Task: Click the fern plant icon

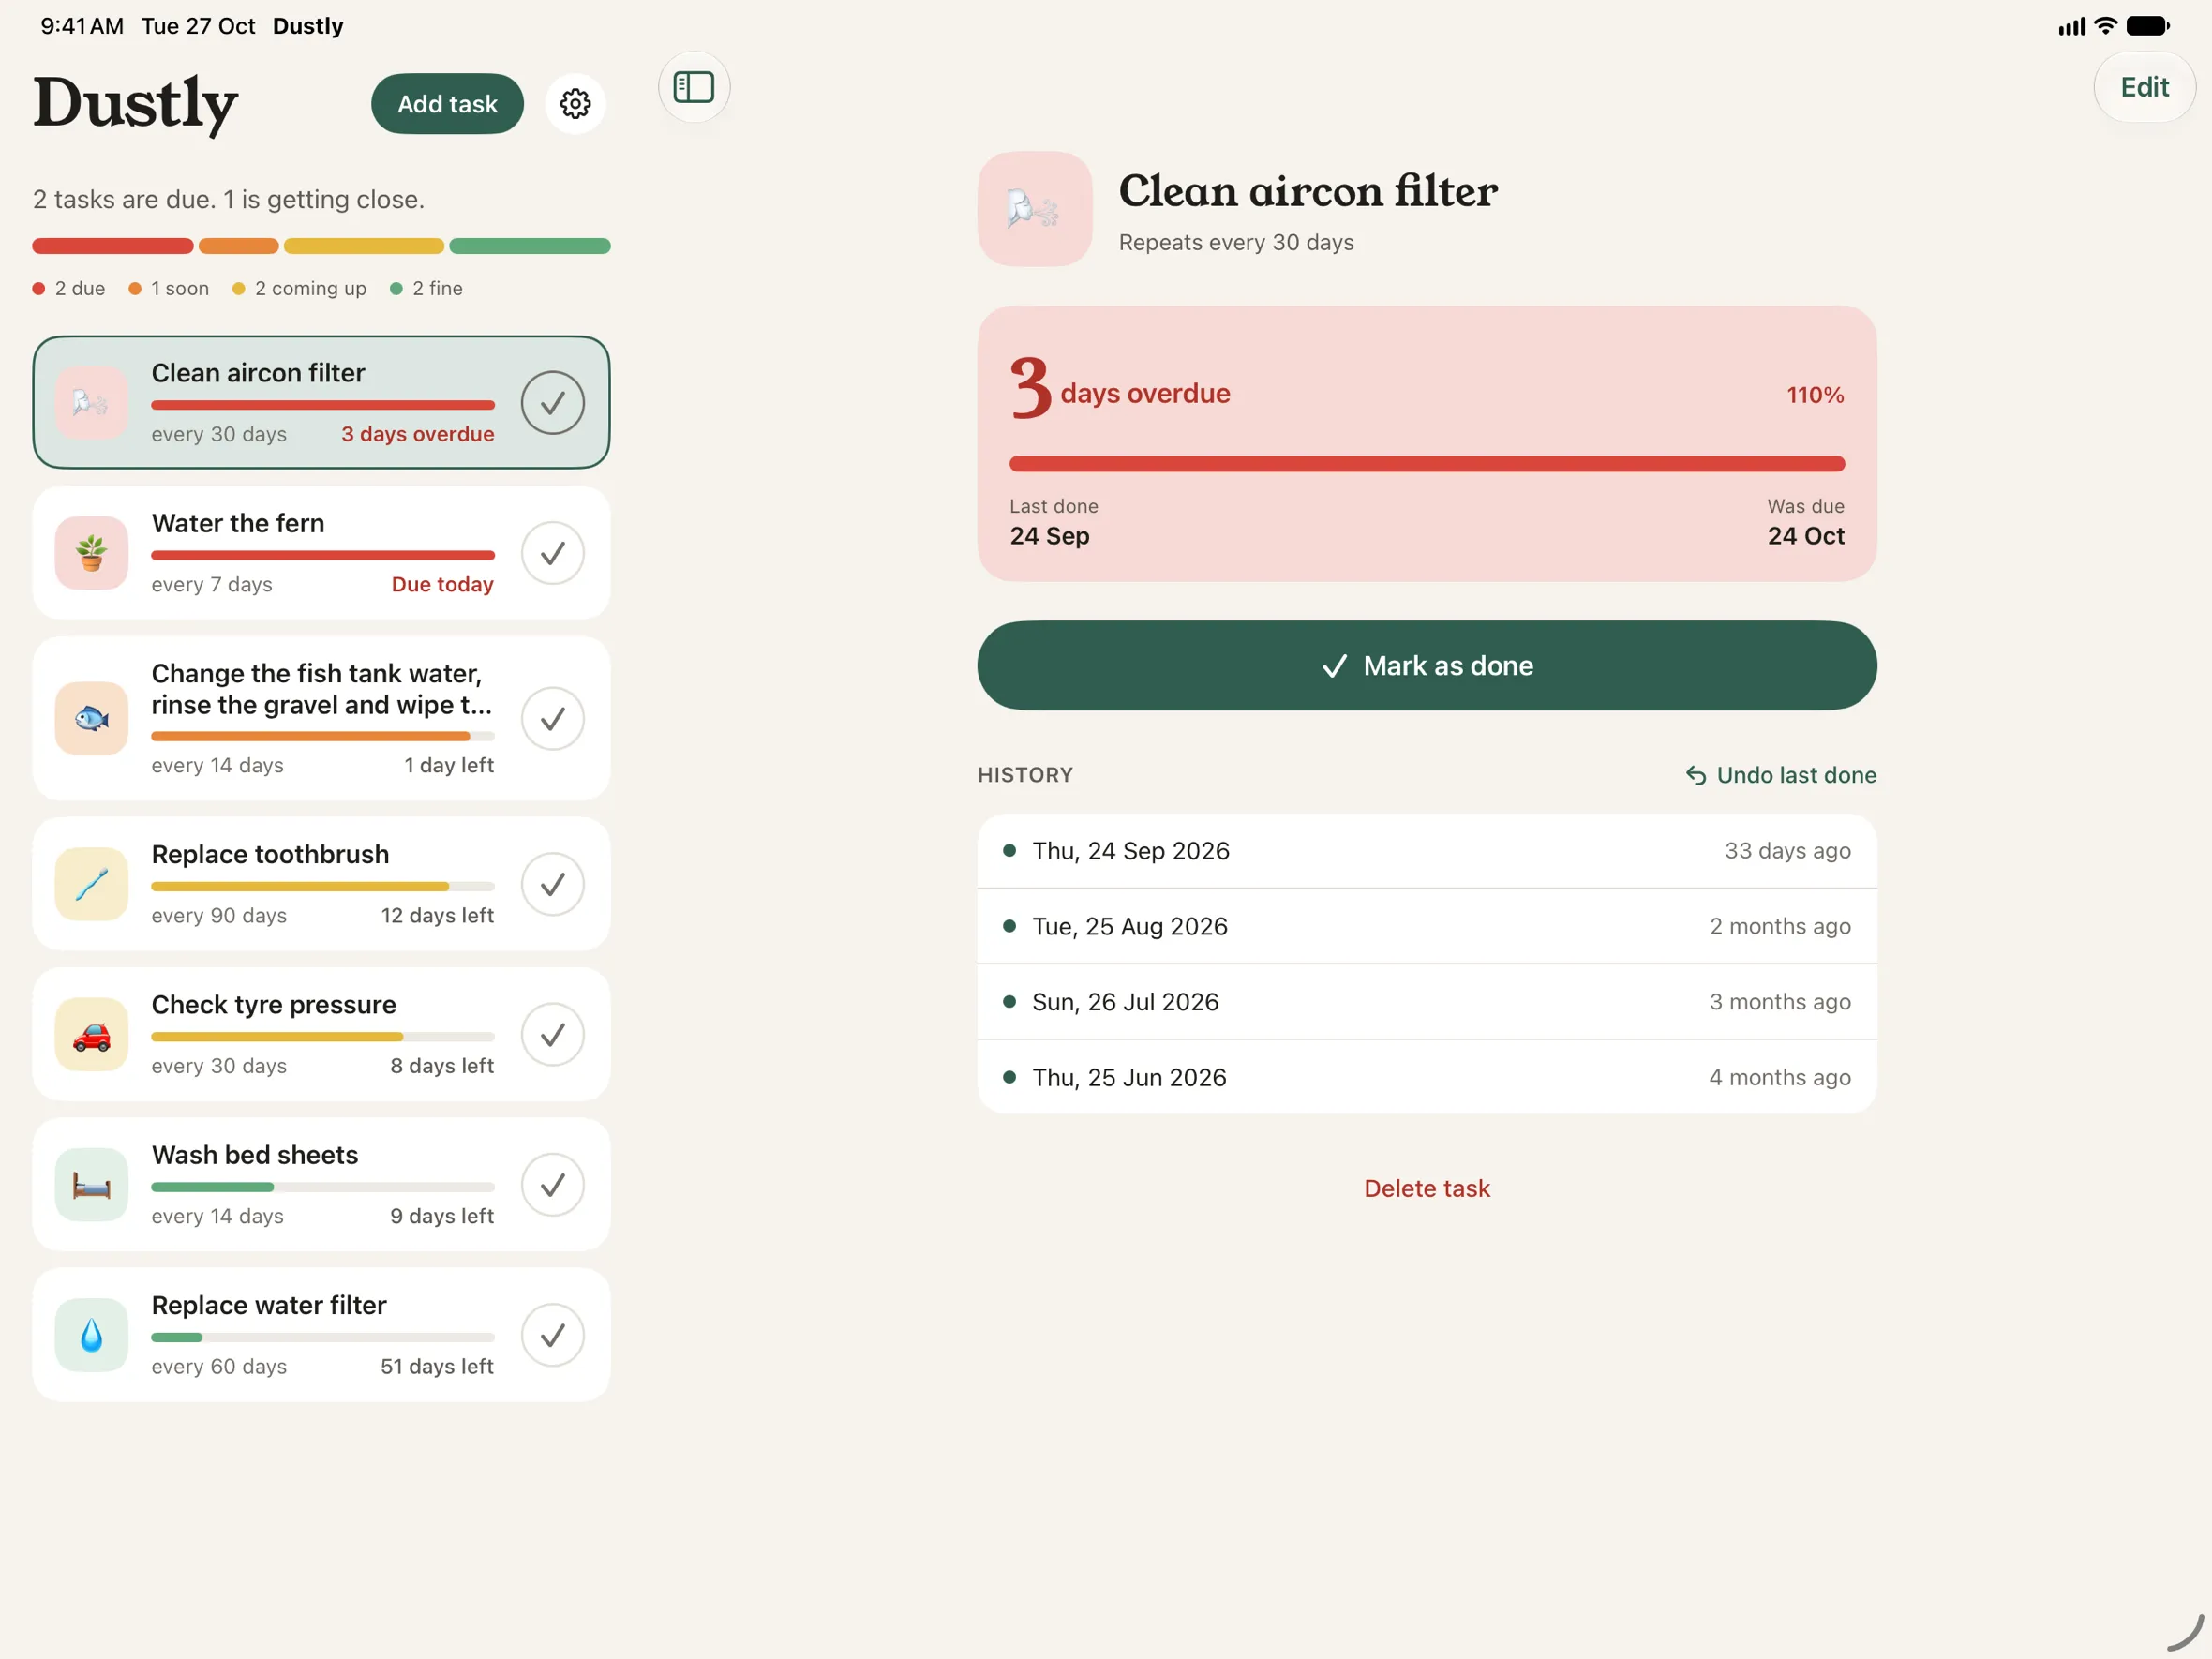Action: pos(91,553)
